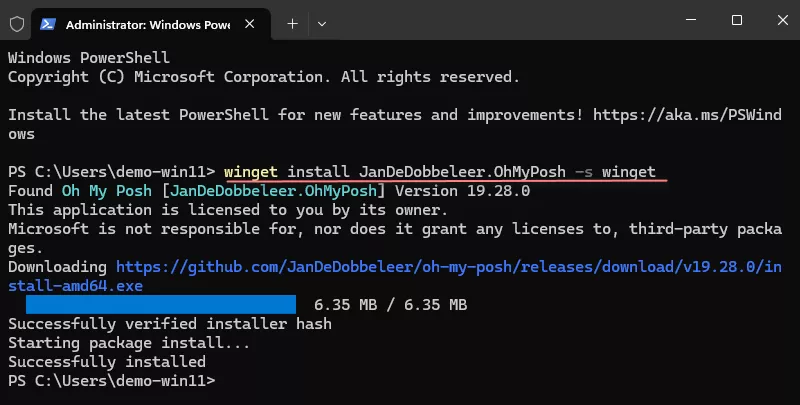The image size is (800, 405).
Task: Close the Administrator PowerShell tab
Action: 249,23
